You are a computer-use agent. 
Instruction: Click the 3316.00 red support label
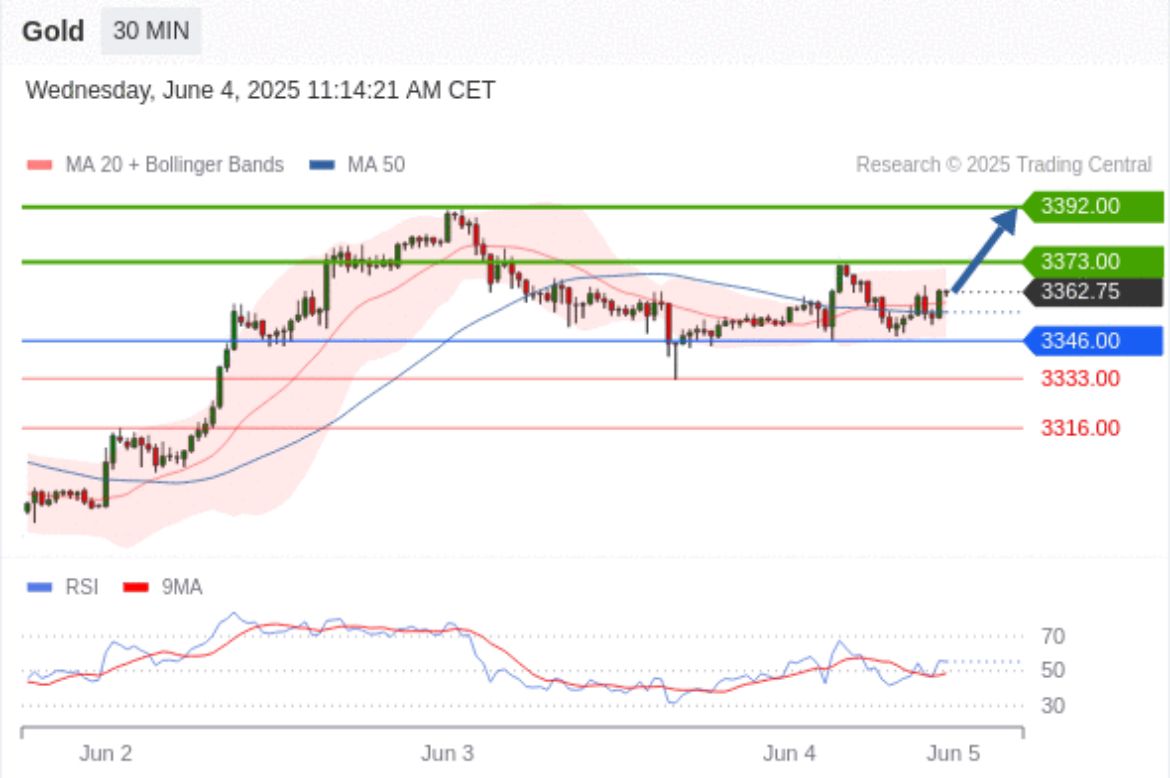(x=1080, y=428)
